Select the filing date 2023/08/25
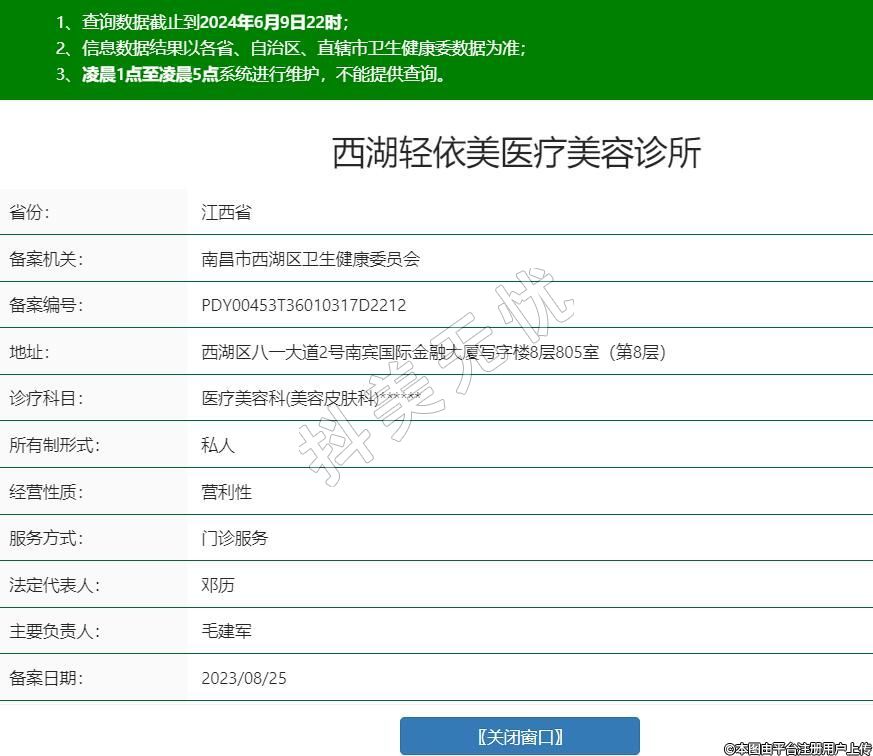Screen dimensions: 873x756 (x=244, y=678)
